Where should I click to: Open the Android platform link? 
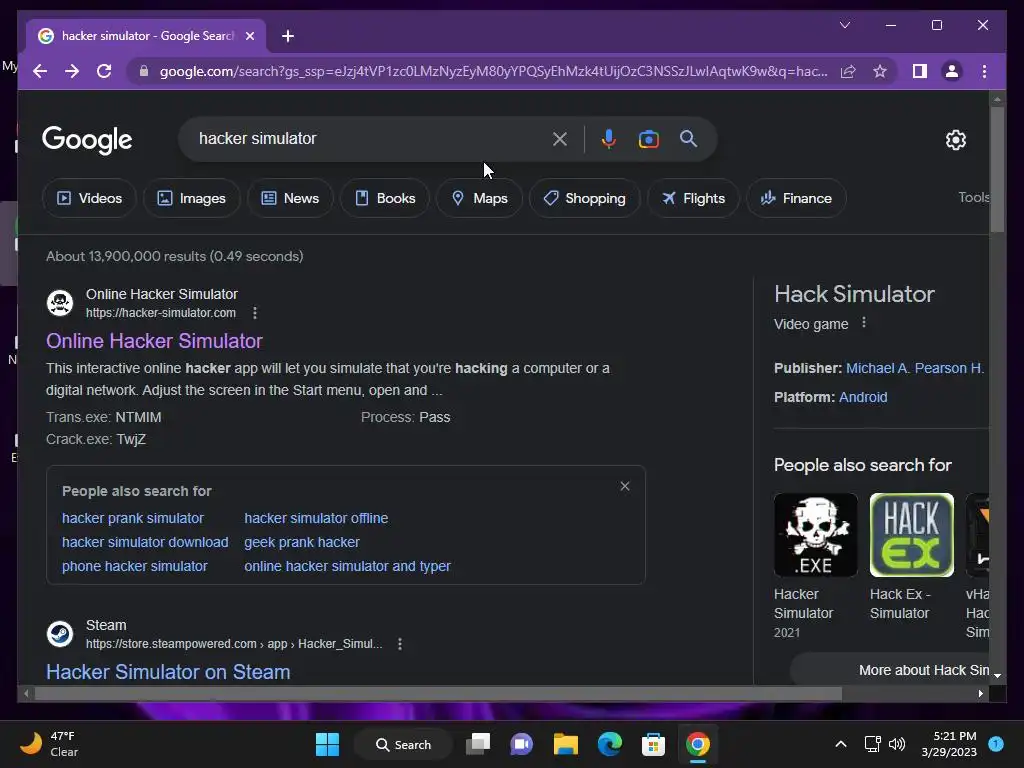(x=863, y=397)
